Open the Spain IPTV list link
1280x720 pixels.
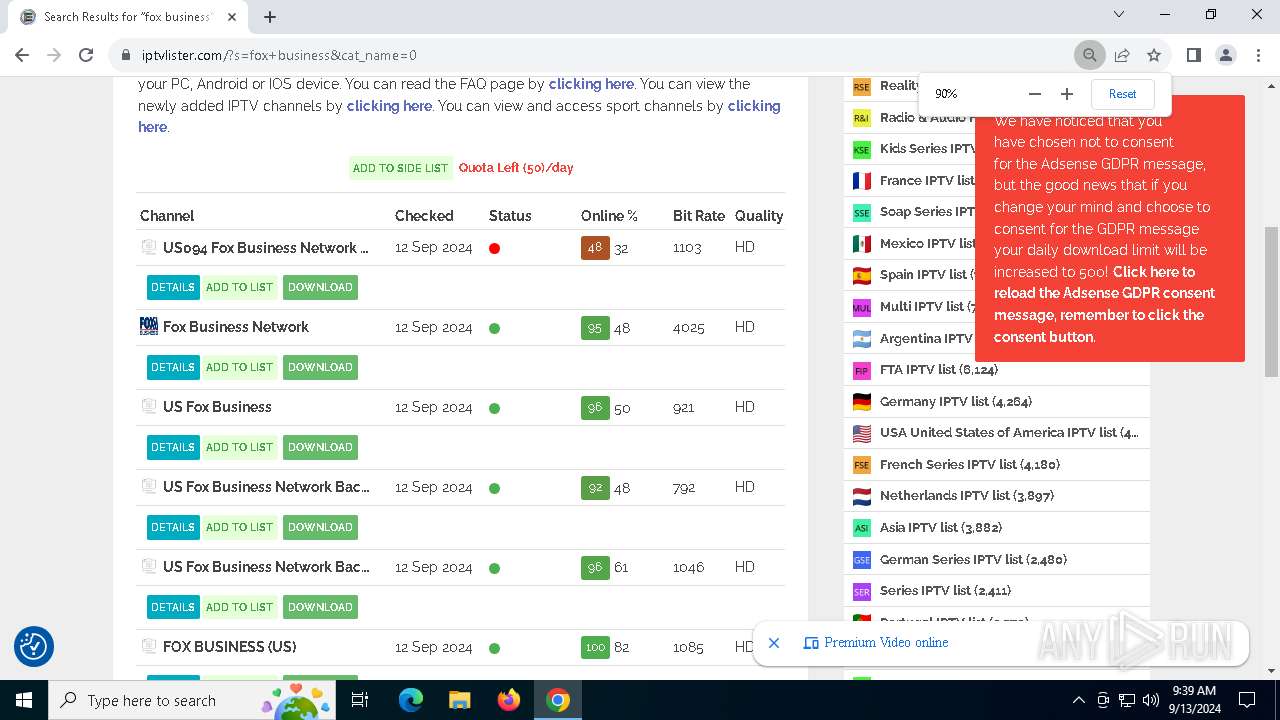point(925,274)
